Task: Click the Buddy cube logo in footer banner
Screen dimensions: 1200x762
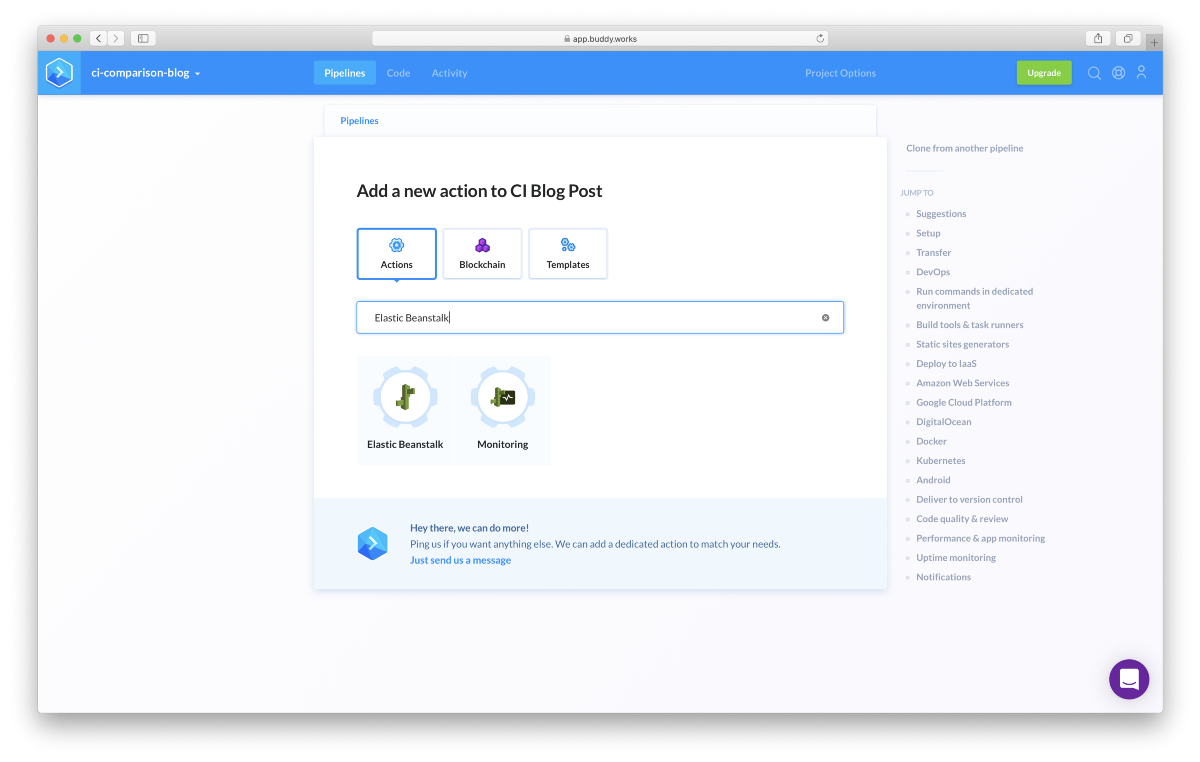Action: [x=372, y=543]
